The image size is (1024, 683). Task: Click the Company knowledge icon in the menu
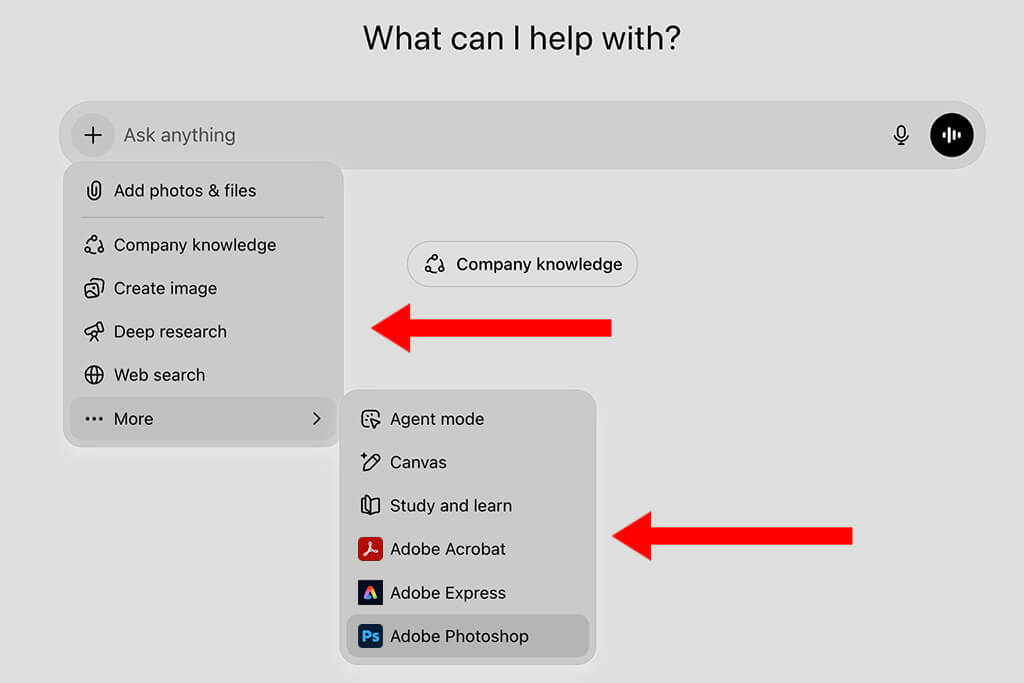pos(94,245)
